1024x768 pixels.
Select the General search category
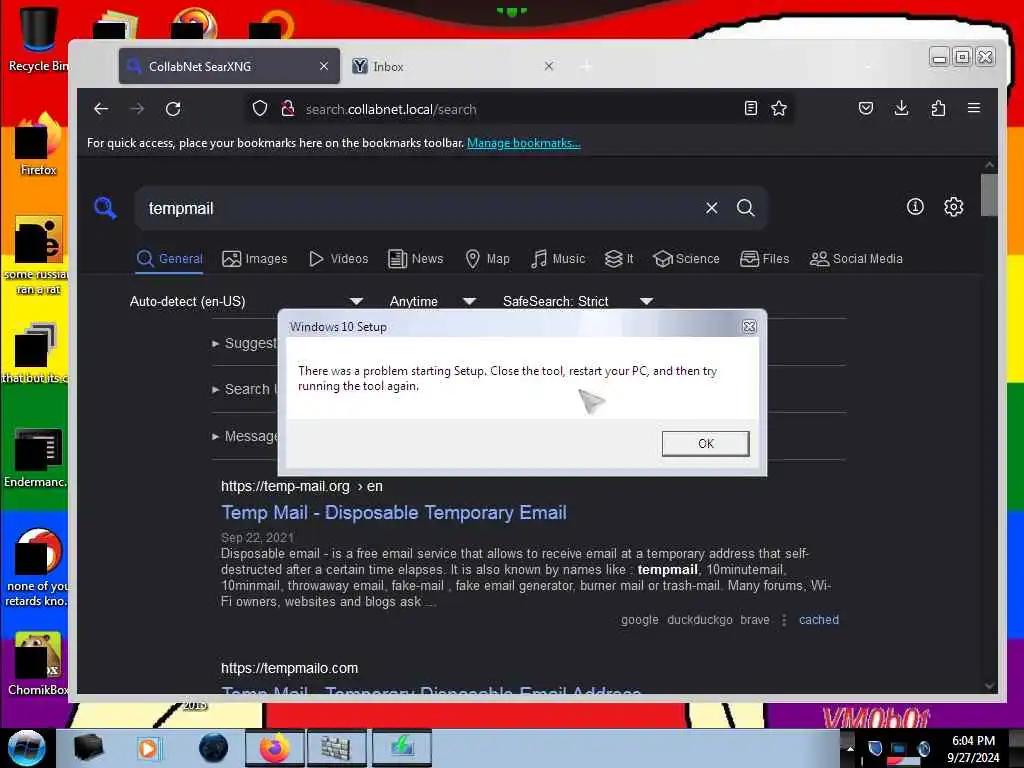click(x=170, y=259)
